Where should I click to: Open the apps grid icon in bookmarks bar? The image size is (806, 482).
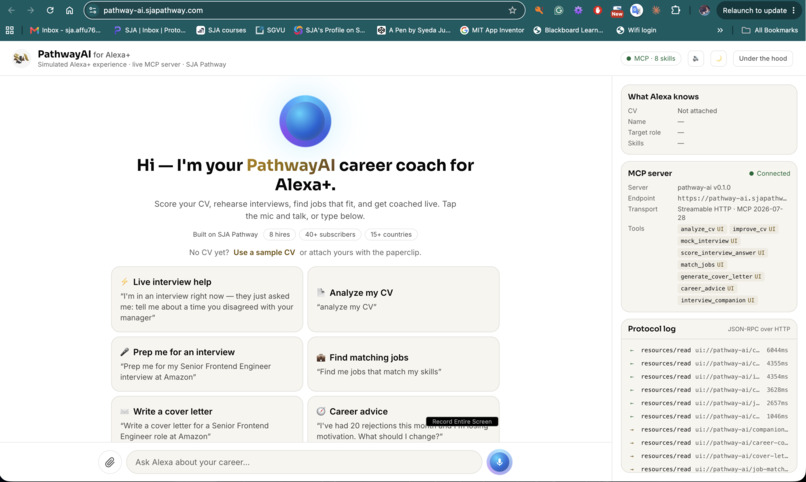pyautogui.click(x=9, y=30)
